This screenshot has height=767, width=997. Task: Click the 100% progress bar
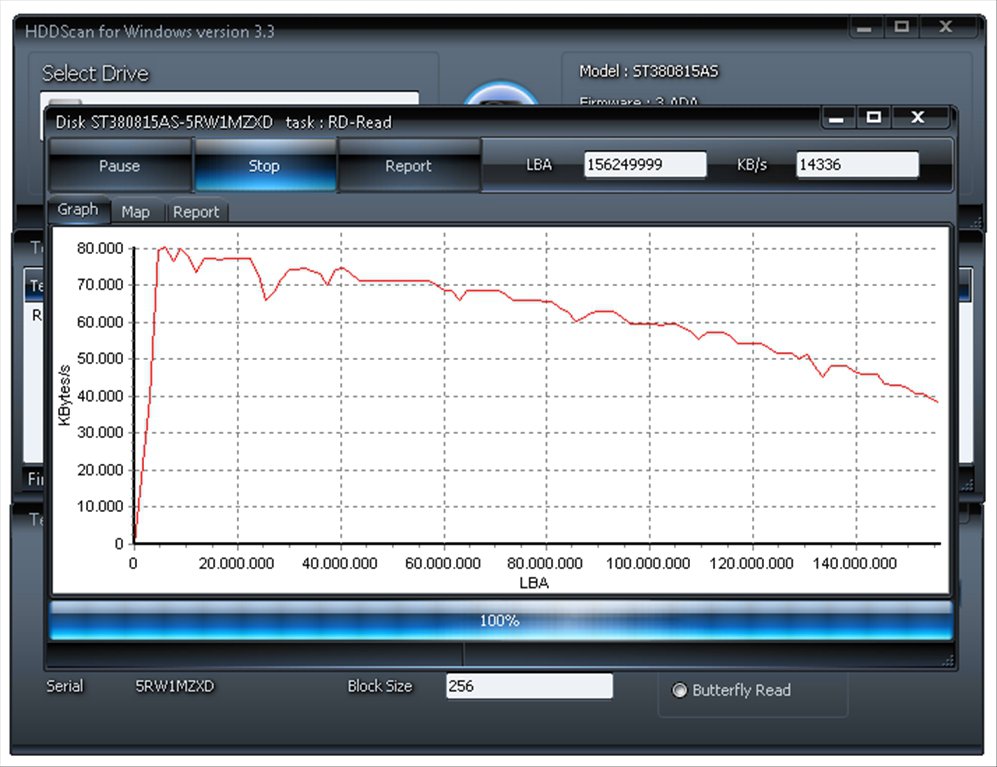tap(498, 620)
